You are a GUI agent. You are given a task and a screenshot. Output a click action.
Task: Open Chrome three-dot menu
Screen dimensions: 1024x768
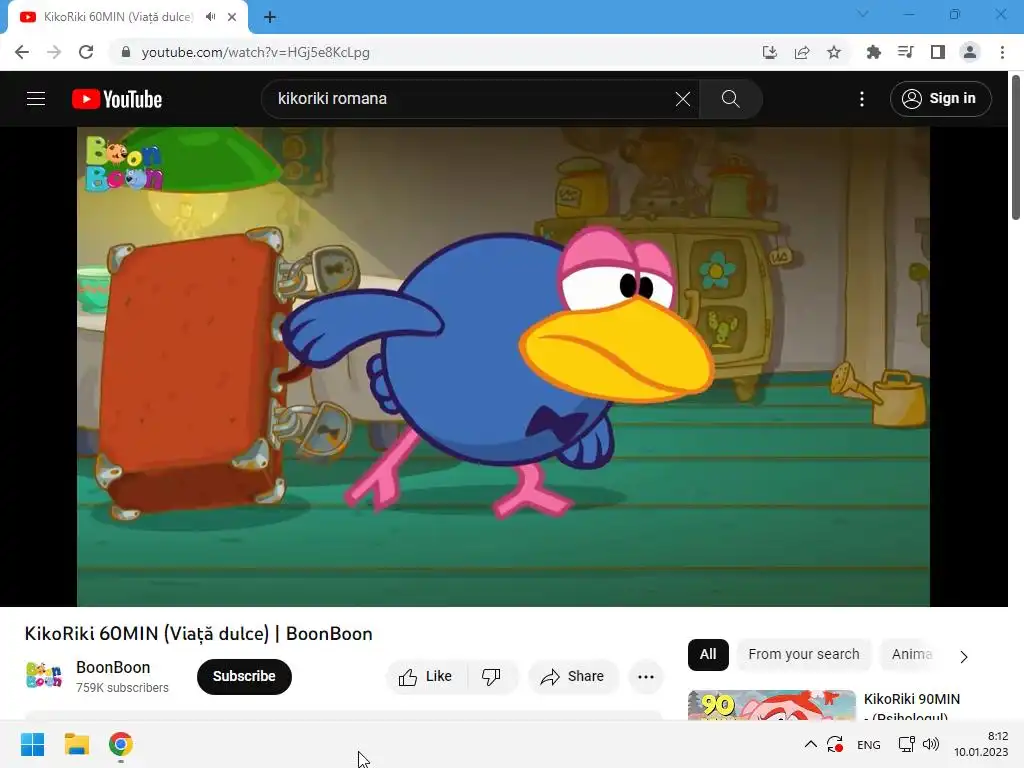click(1002, 52)
